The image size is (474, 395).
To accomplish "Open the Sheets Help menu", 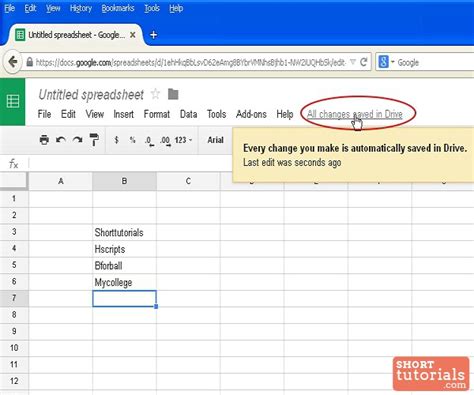I will click(x=285, y=114).
